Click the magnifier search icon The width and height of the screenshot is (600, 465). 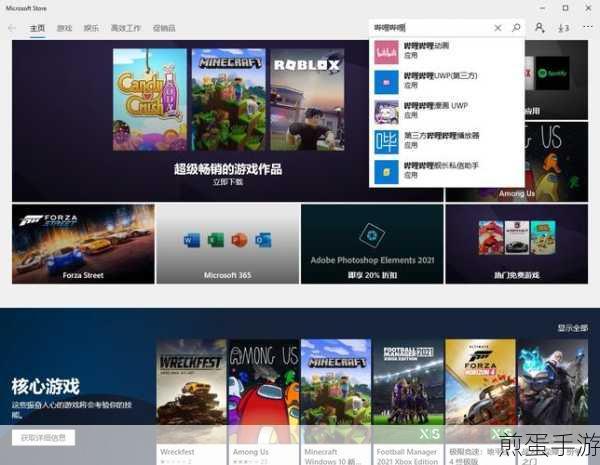(x=516, y=28)
